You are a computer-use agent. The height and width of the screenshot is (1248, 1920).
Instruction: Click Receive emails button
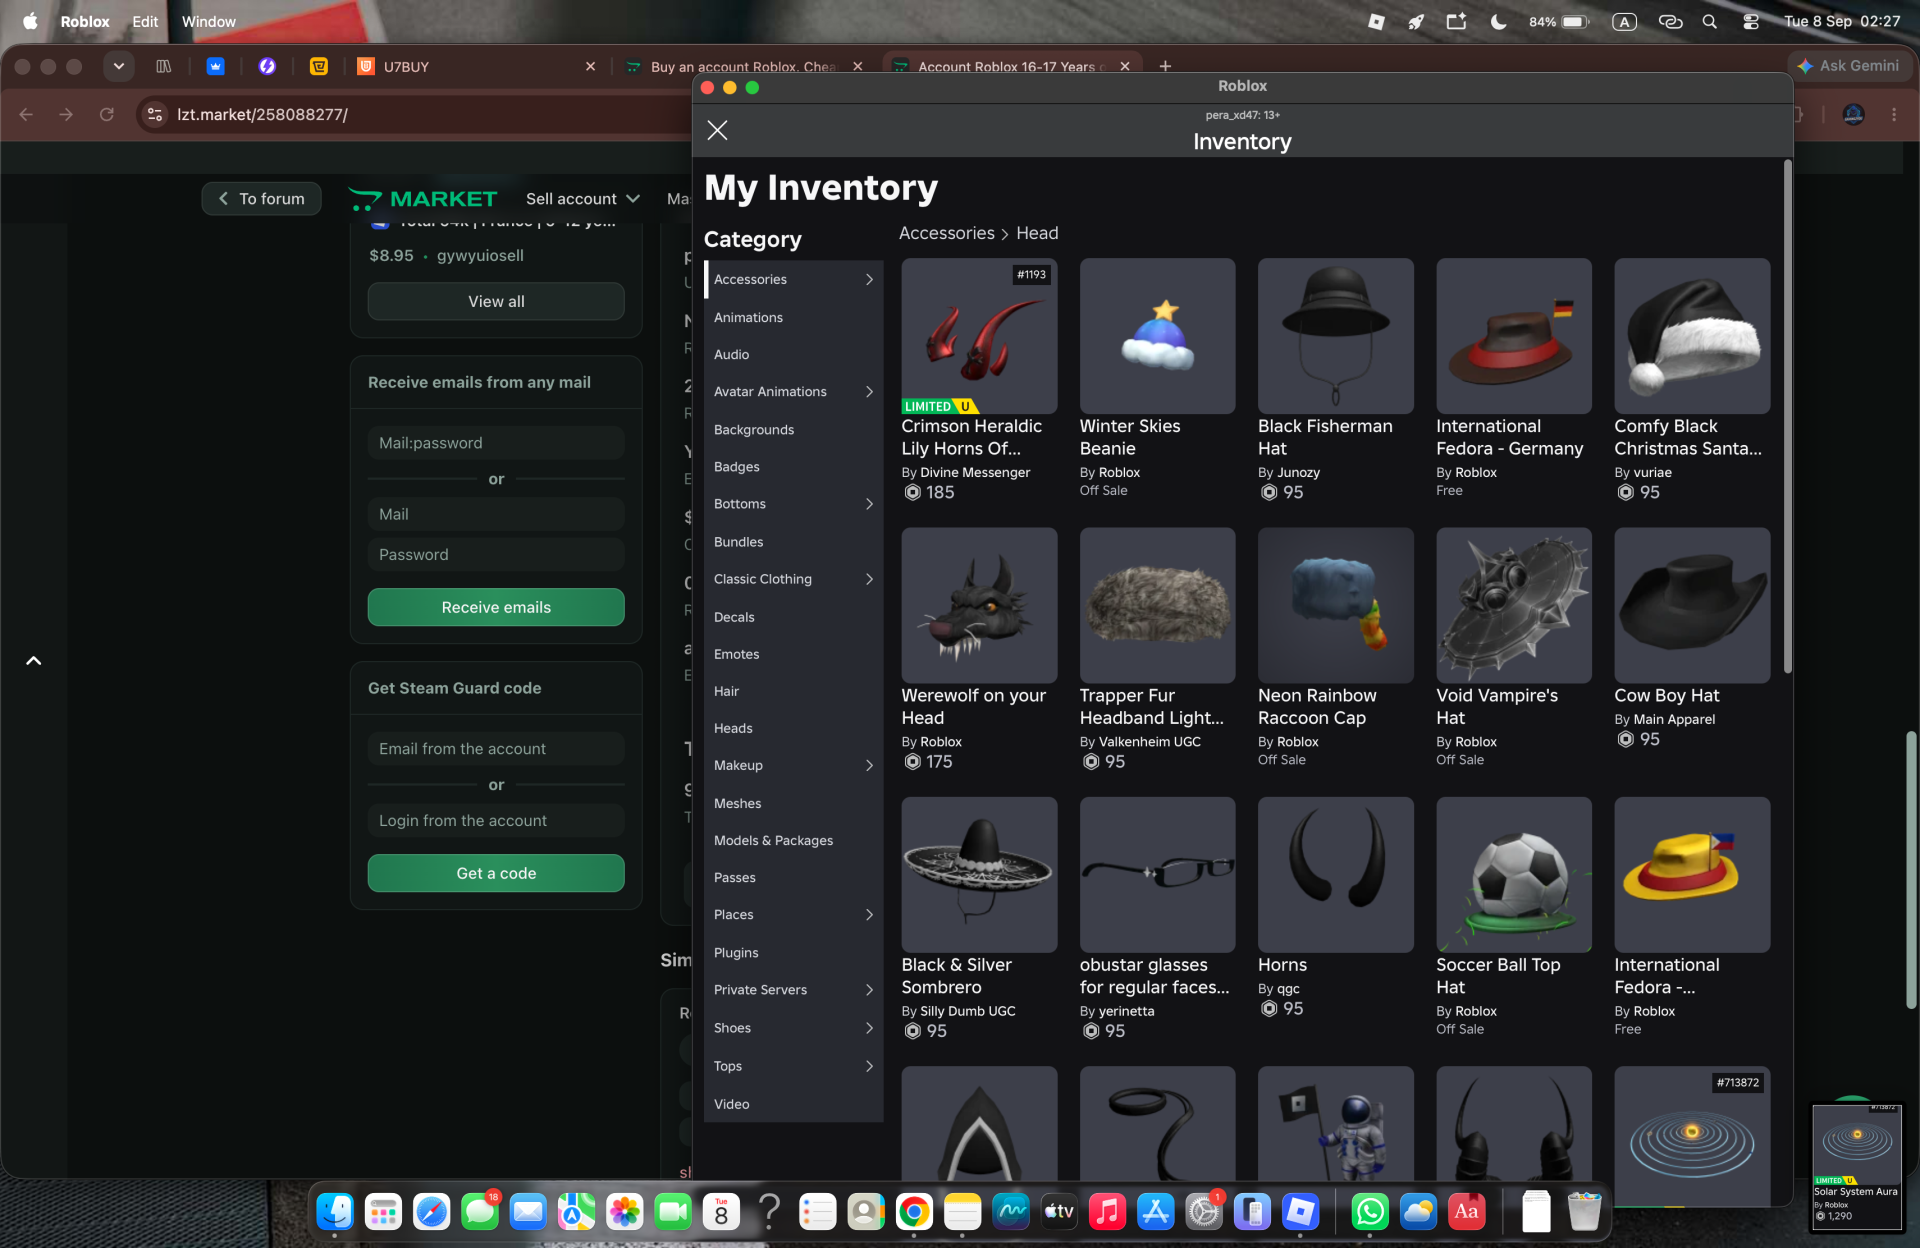point(496,607)
